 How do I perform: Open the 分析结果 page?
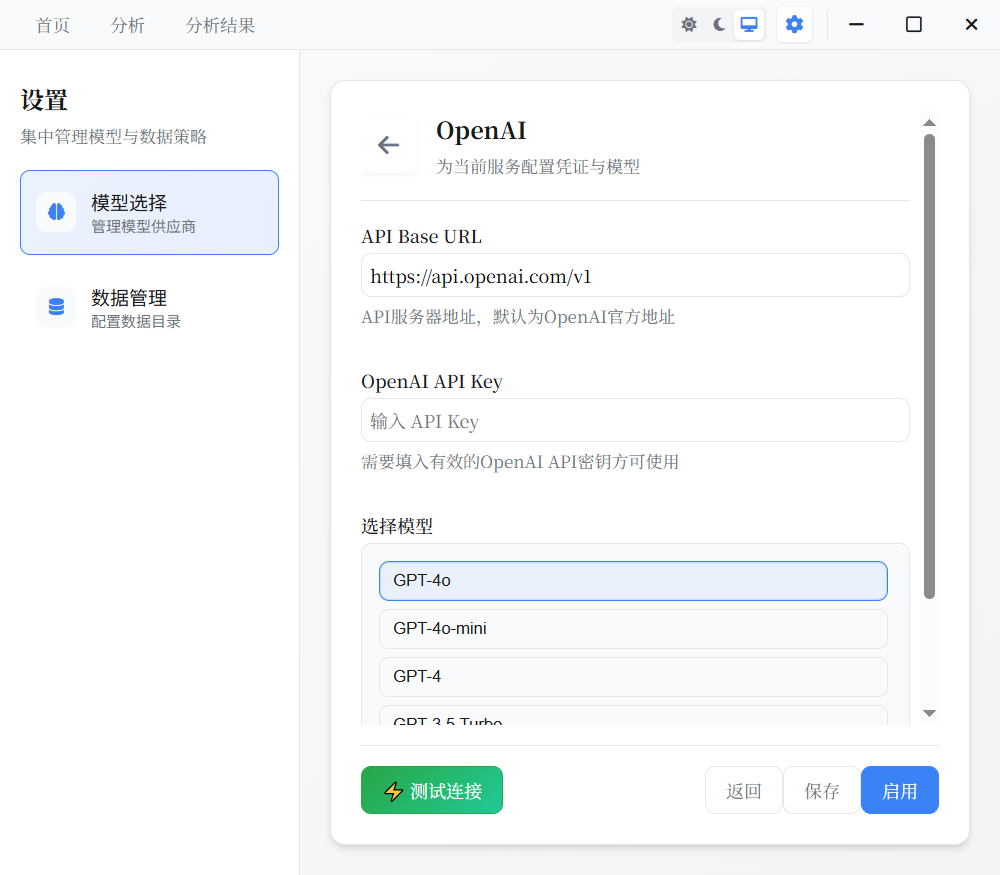(220, 25)
